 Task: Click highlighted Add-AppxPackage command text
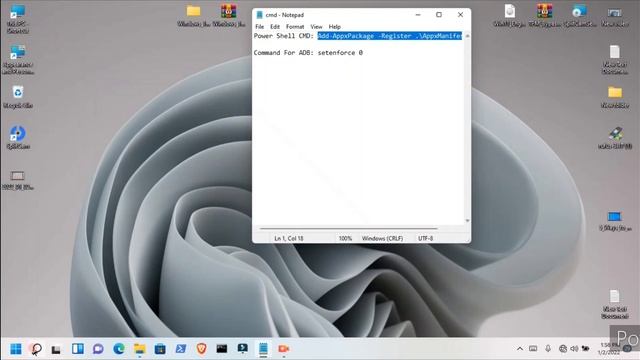point(389,36)
